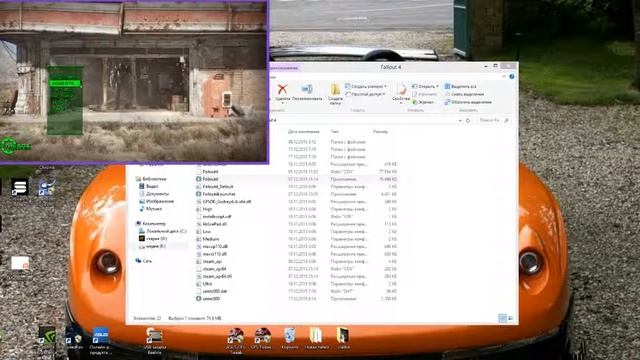Image resolution: width=640 pixels, height=360 pixels.
Task: Collapse the ribbon with the chevron
Action: click(504, 76)
